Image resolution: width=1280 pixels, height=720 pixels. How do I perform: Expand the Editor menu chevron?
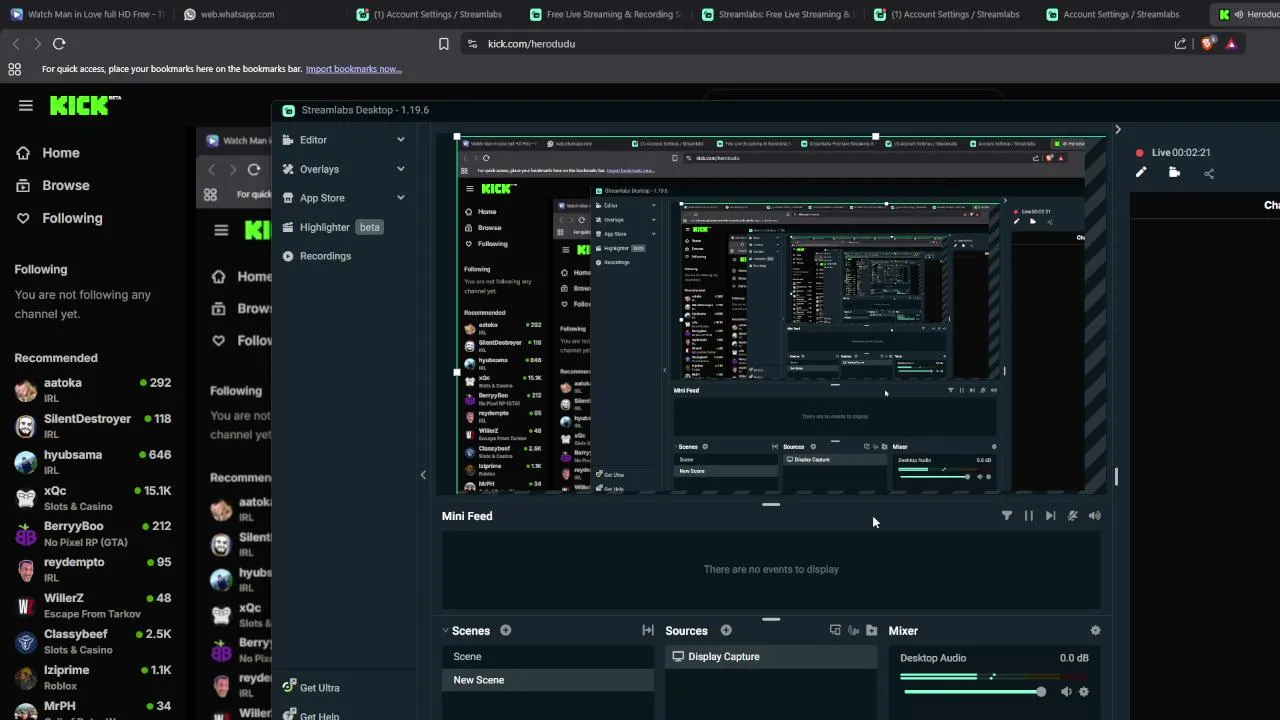(x=401, y=140)
